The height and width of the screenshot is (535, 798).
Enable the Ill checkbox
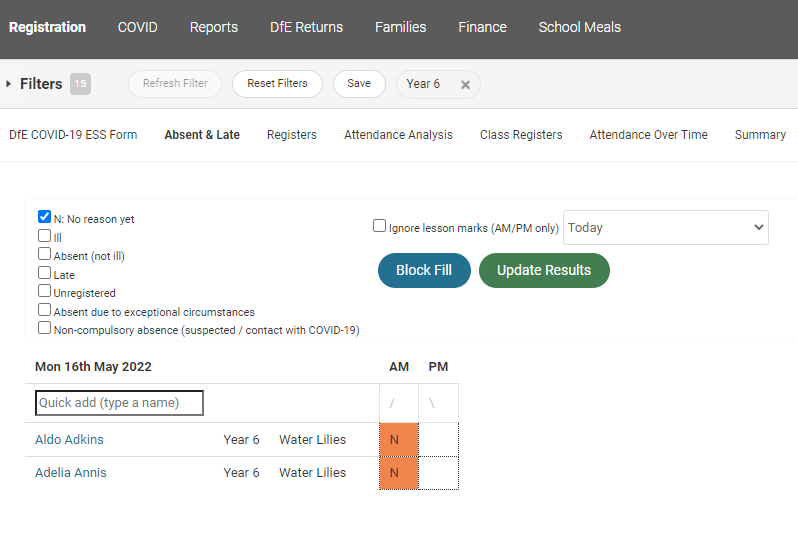click(x=44, y=236)
